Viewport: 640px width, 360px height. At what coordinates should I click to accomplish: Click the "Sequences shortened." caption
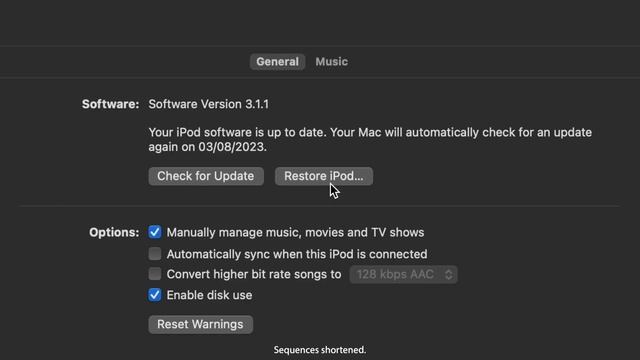320,350
